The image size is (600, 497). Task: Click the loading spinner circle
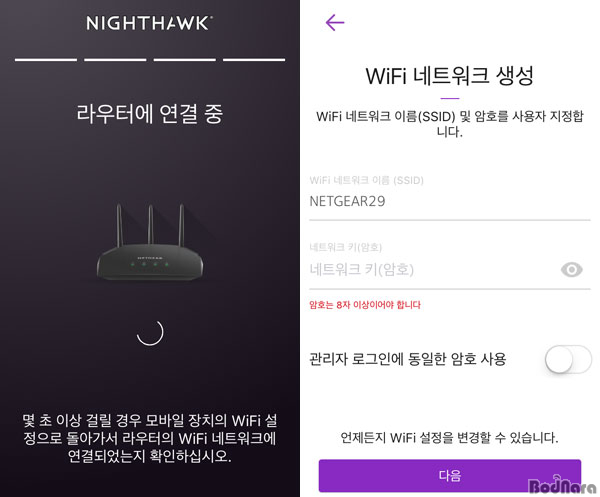[150, 332]
